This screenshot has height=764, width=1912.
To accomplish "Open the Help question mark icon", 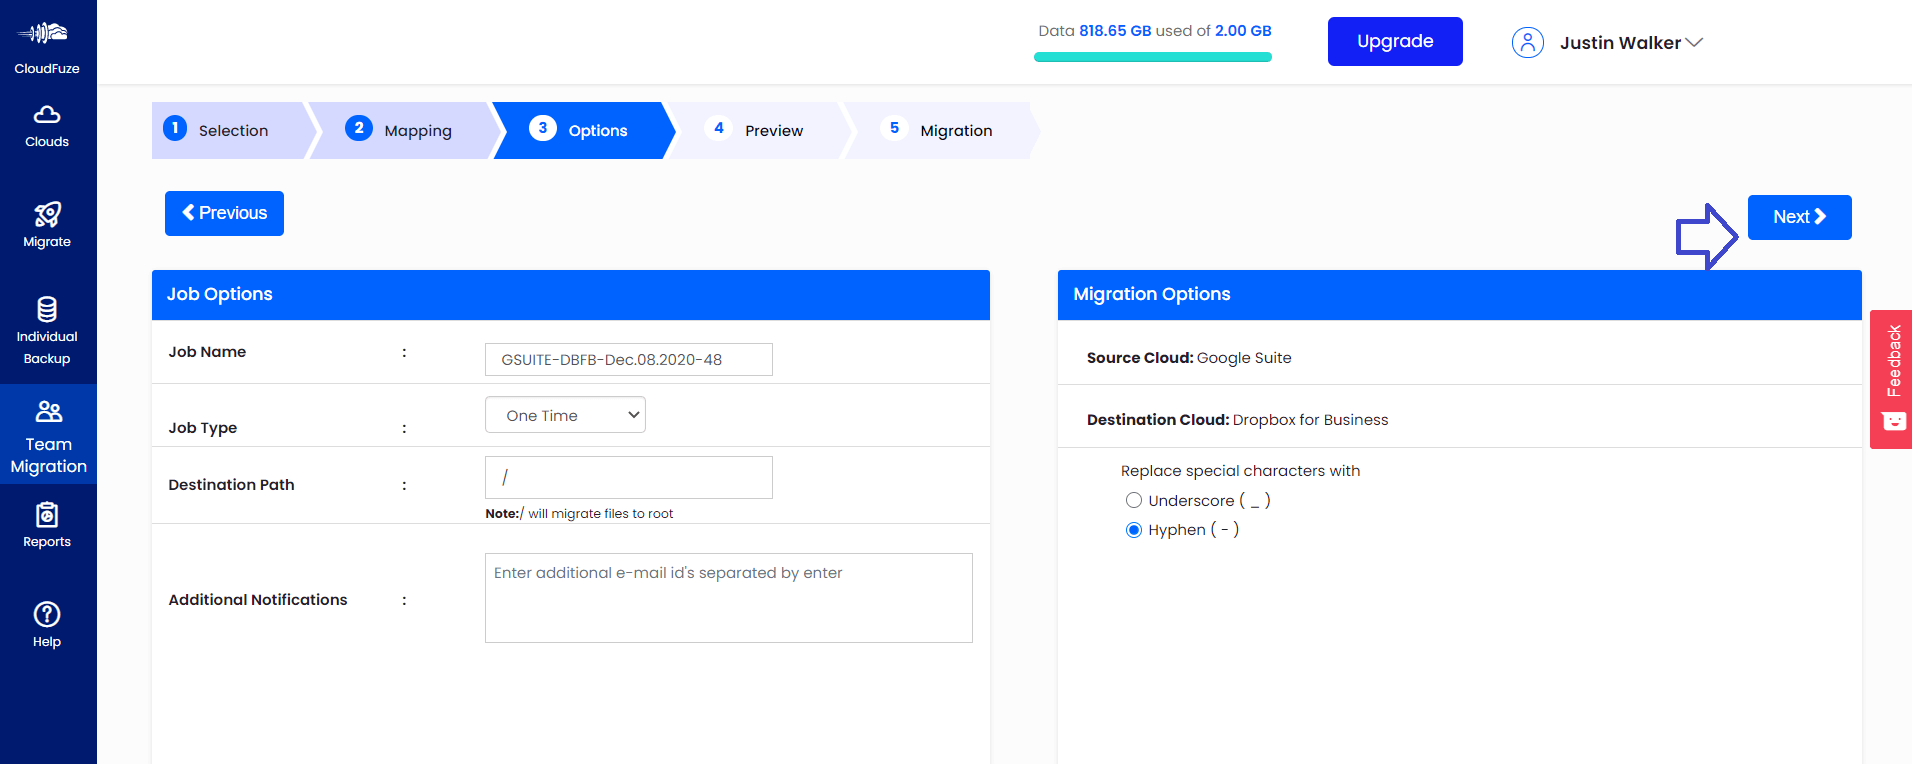I will point(47,614).
